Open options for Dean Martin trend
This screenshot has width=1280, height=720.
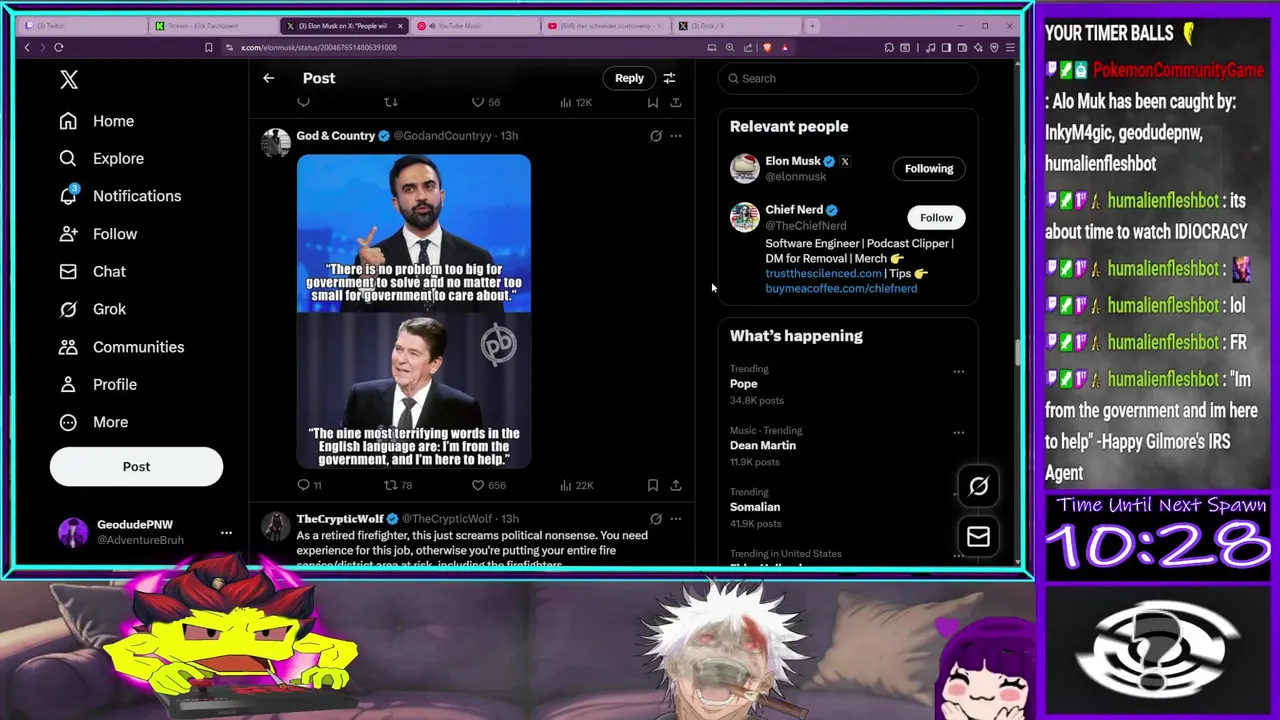(x=958, y=433)
